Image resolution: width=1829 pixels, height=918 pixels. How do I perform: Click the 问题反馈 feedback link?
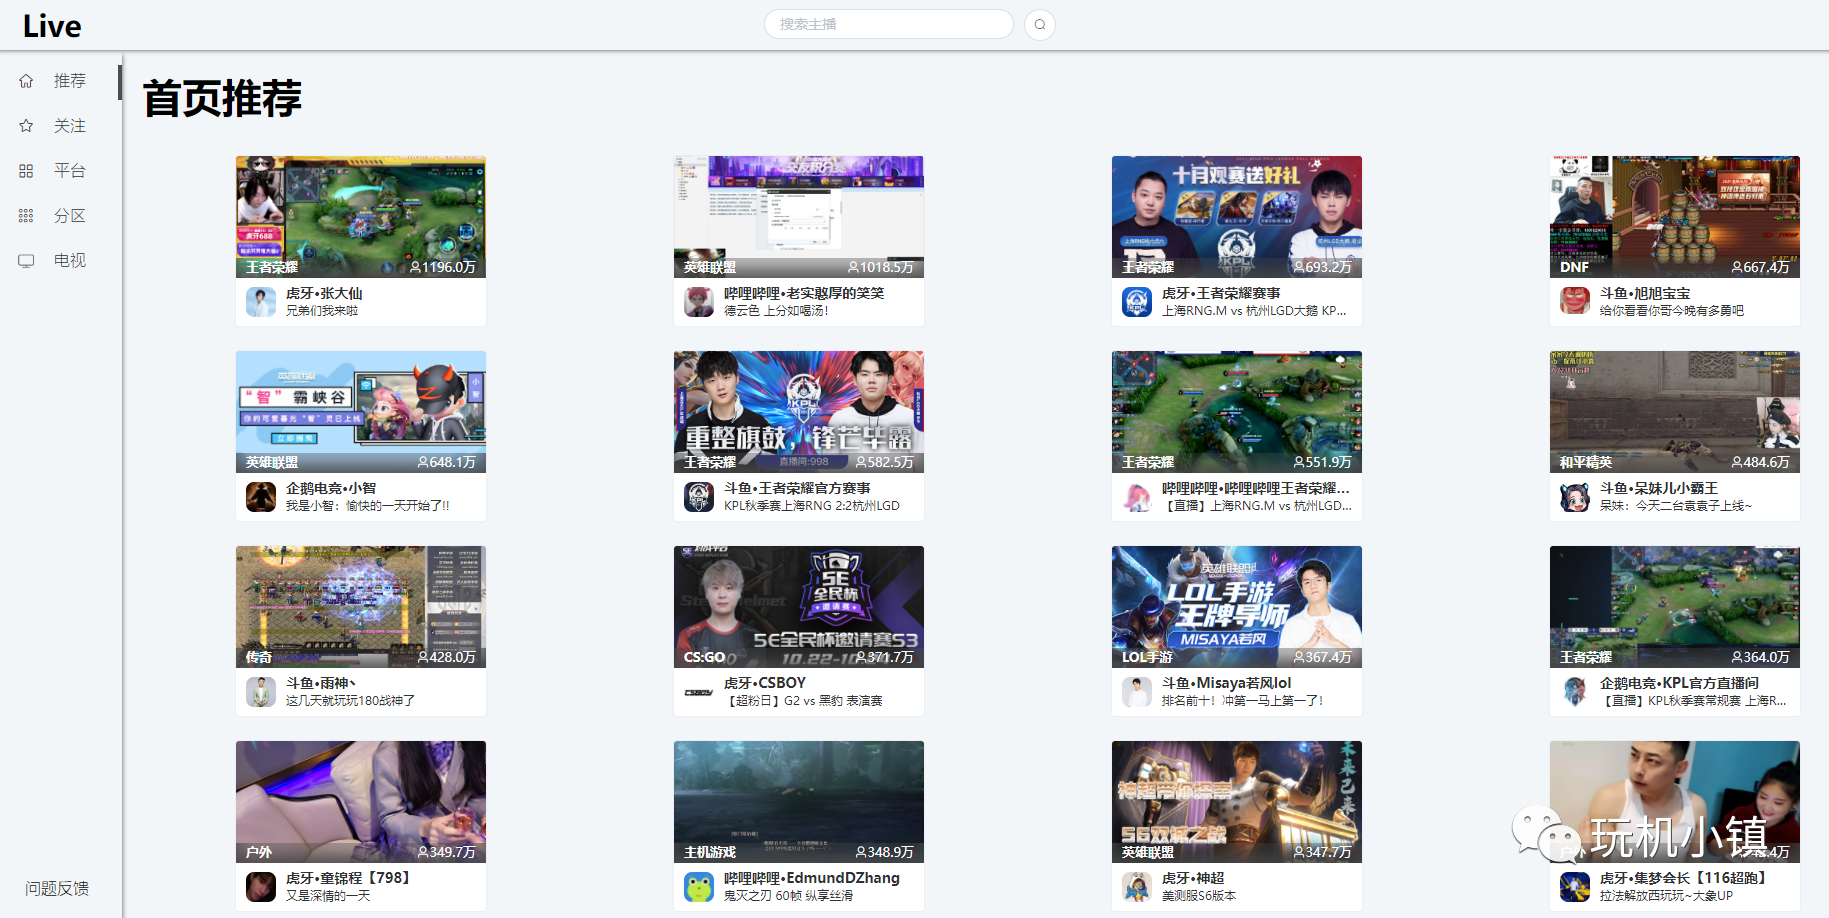(57, 888)
